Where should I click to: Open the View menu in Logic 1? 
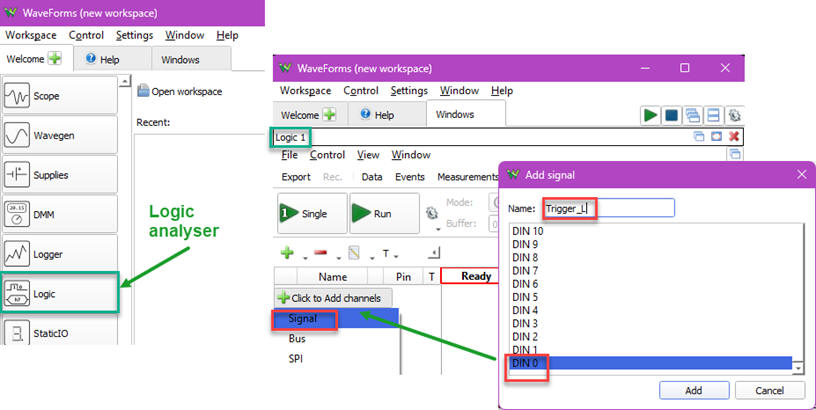368,155
